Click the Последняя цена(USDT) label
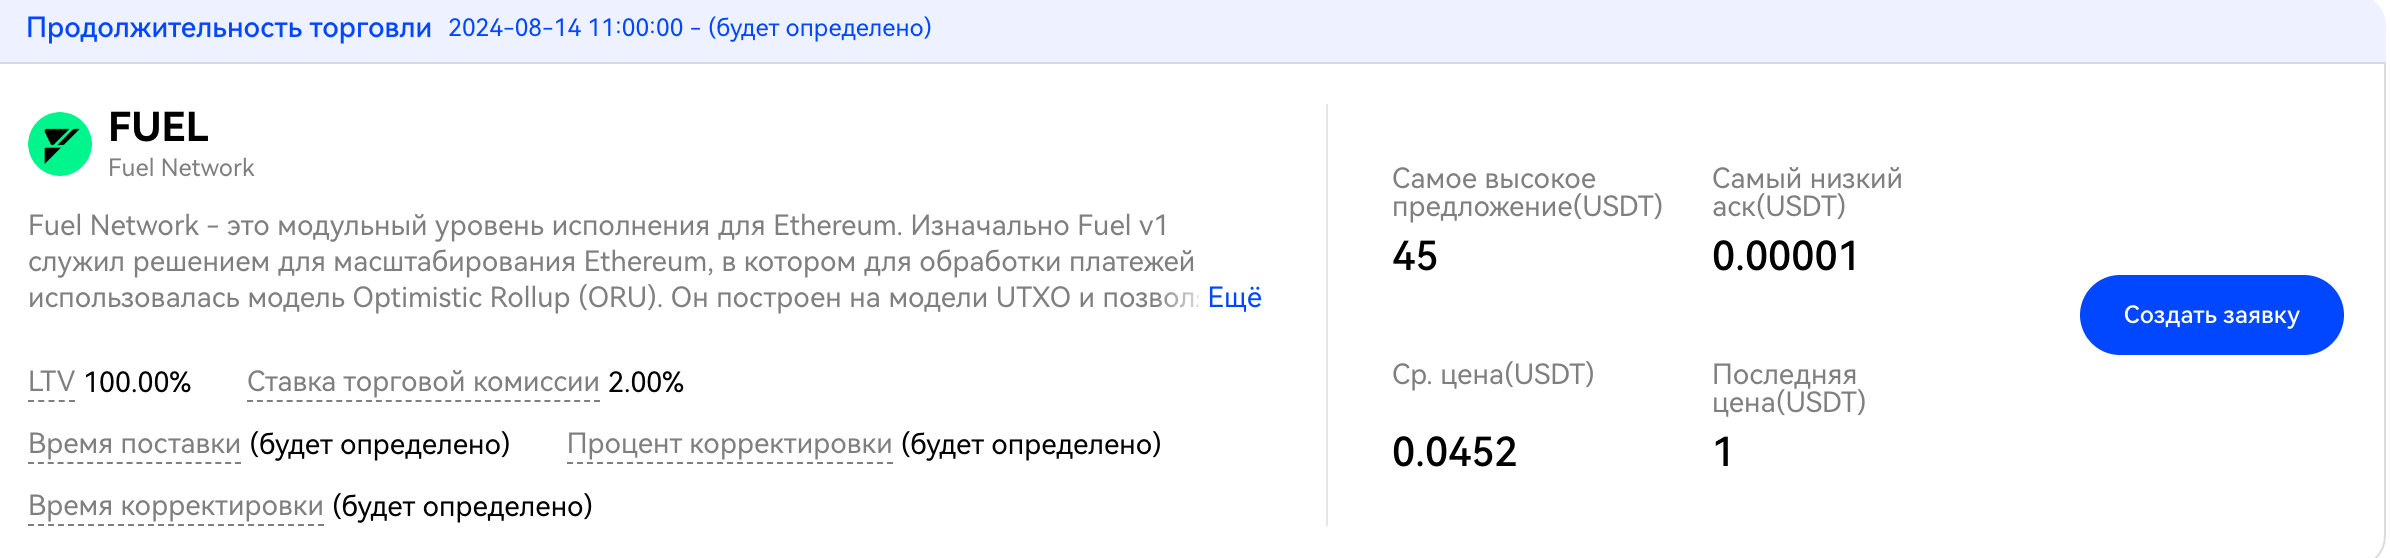The height and width of the screenshot is (558, 2390). 1789,389
